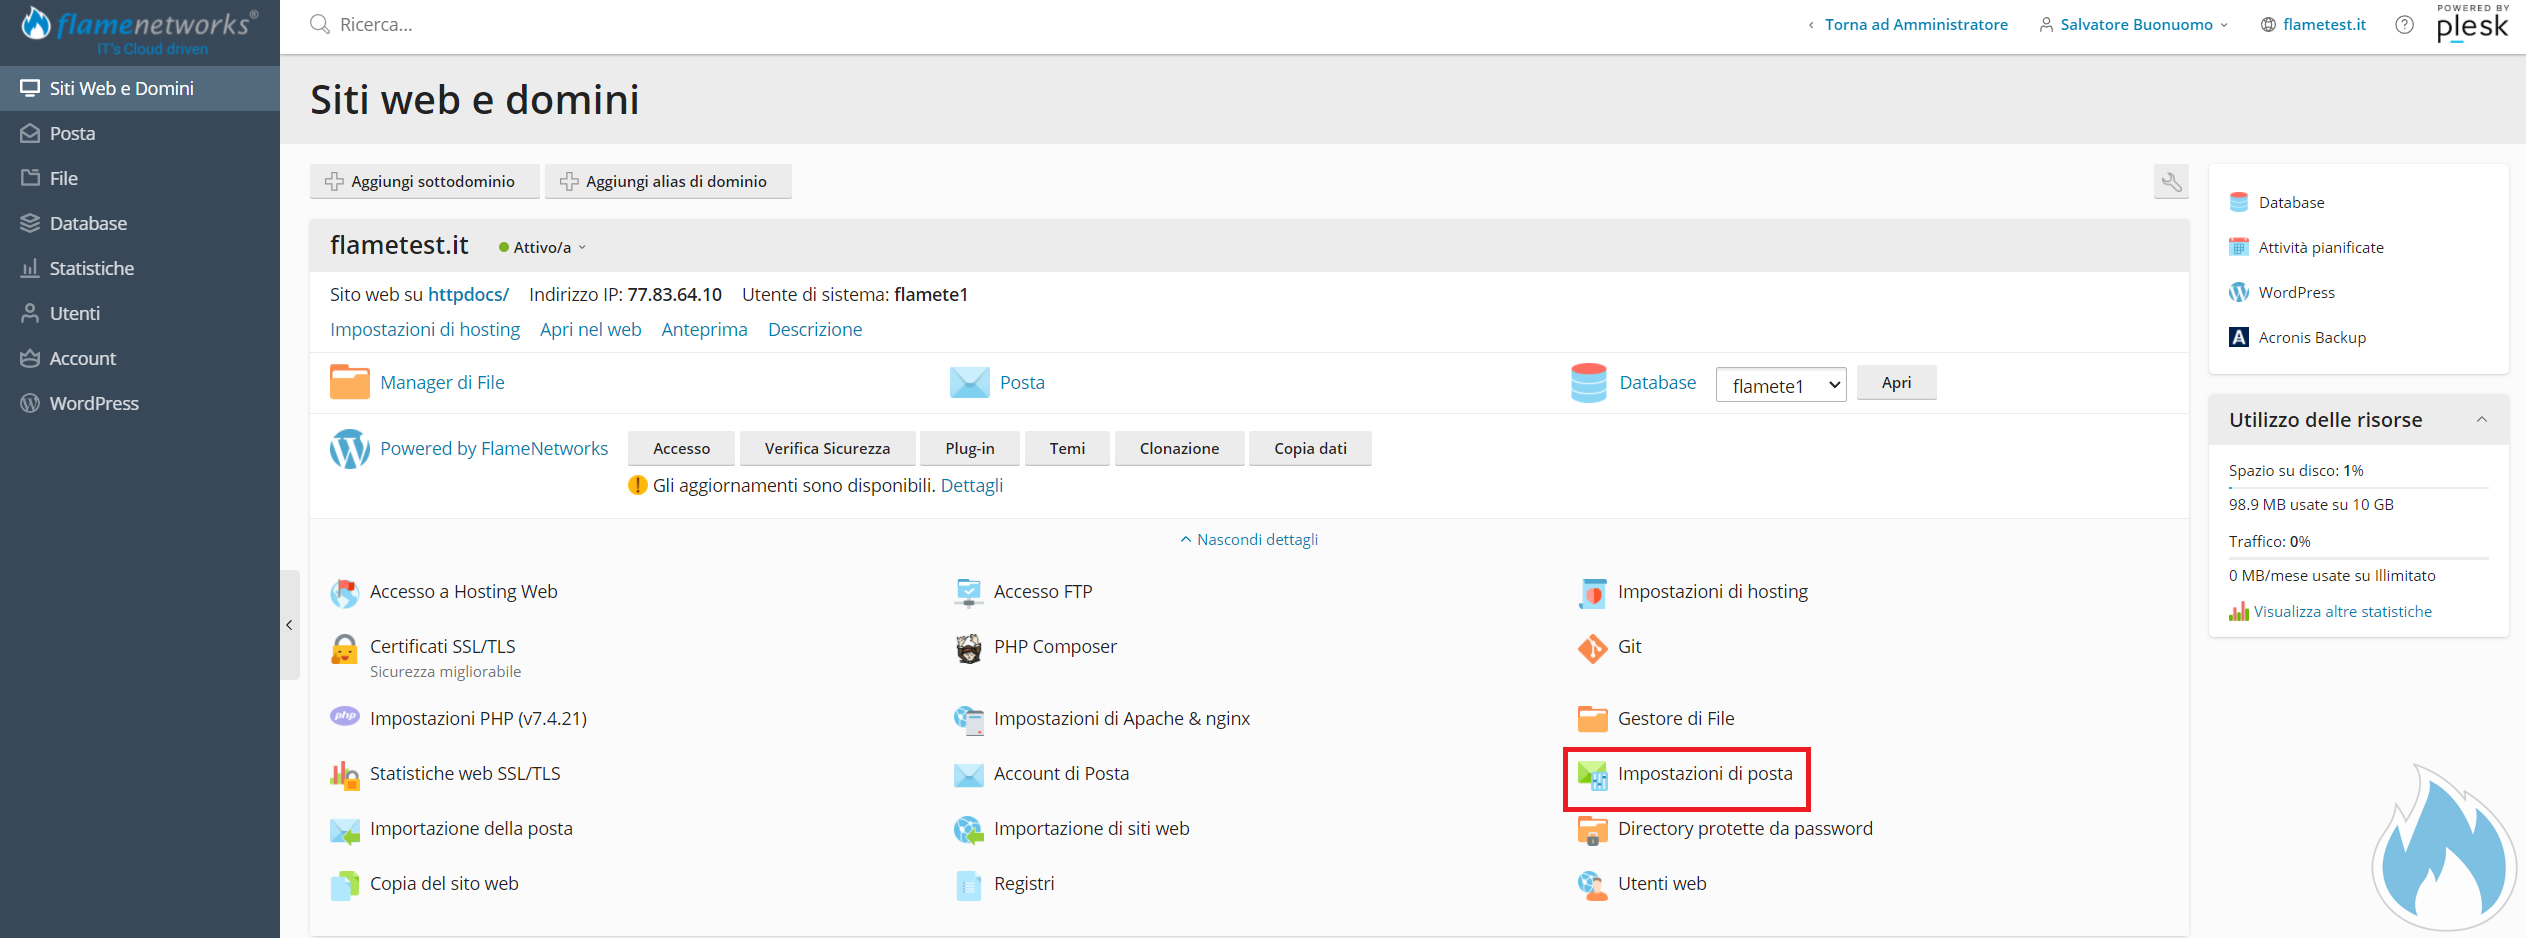
Task: Hide details via Nascondi dettagli
Action: pos(1249,540)
